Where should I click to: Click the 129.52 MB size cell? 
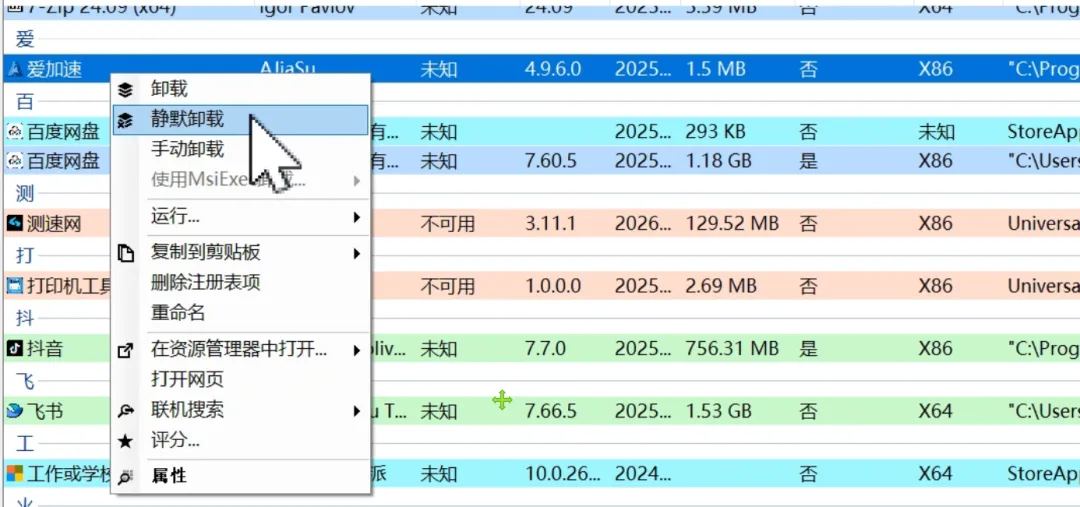coord(732,223)
